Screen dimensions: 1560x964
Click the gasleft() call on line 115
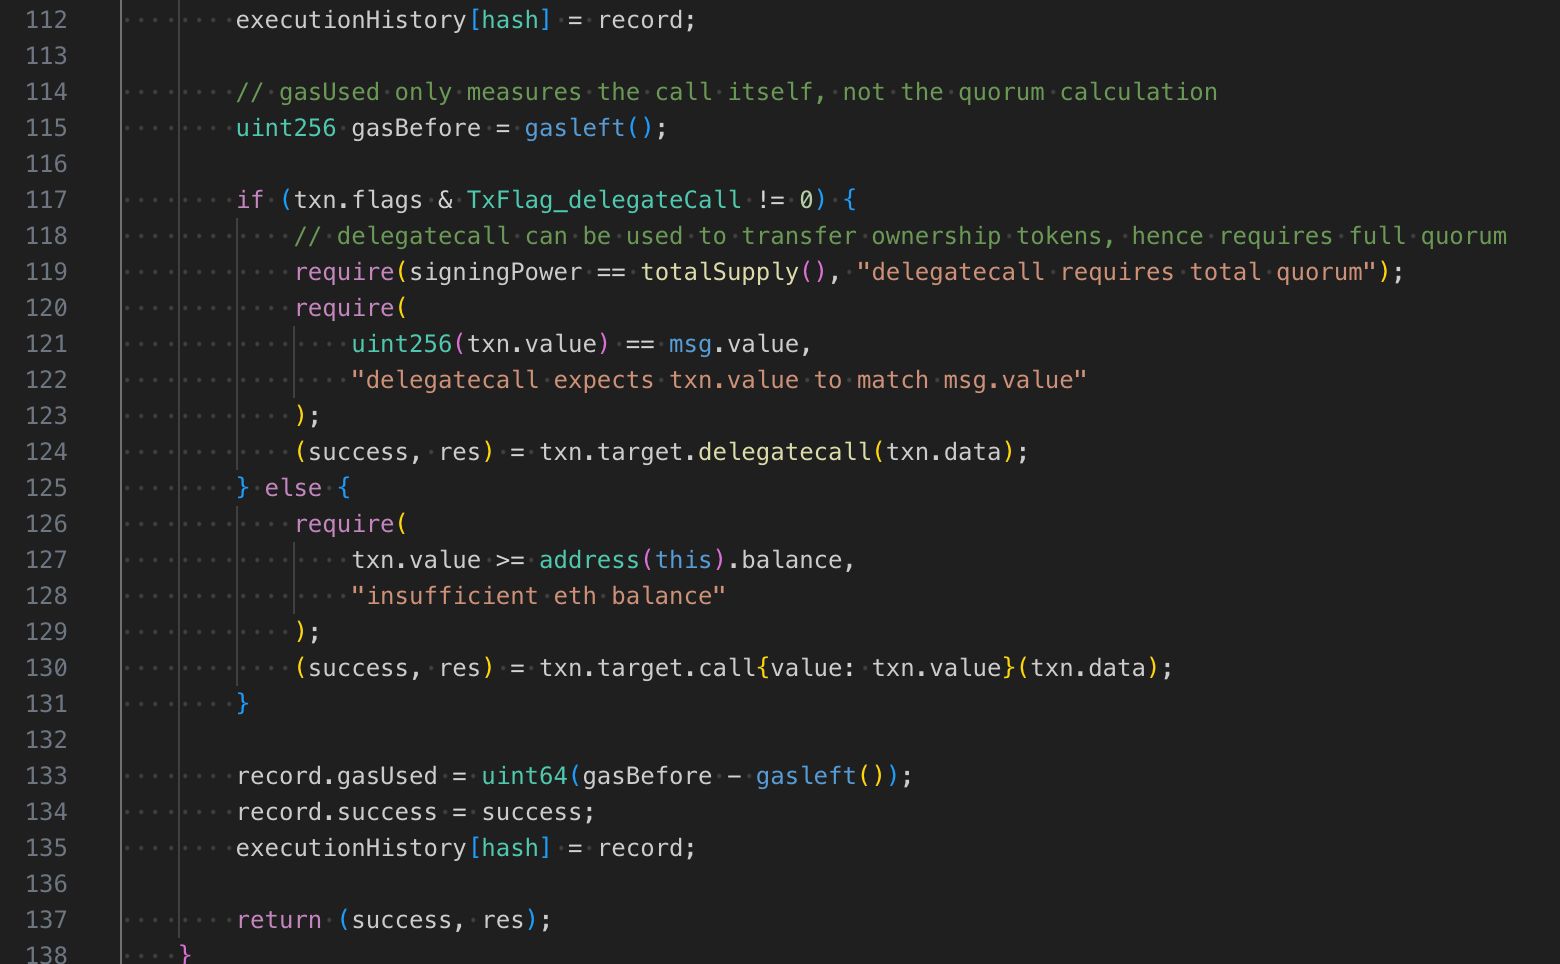tap(589, 128)
